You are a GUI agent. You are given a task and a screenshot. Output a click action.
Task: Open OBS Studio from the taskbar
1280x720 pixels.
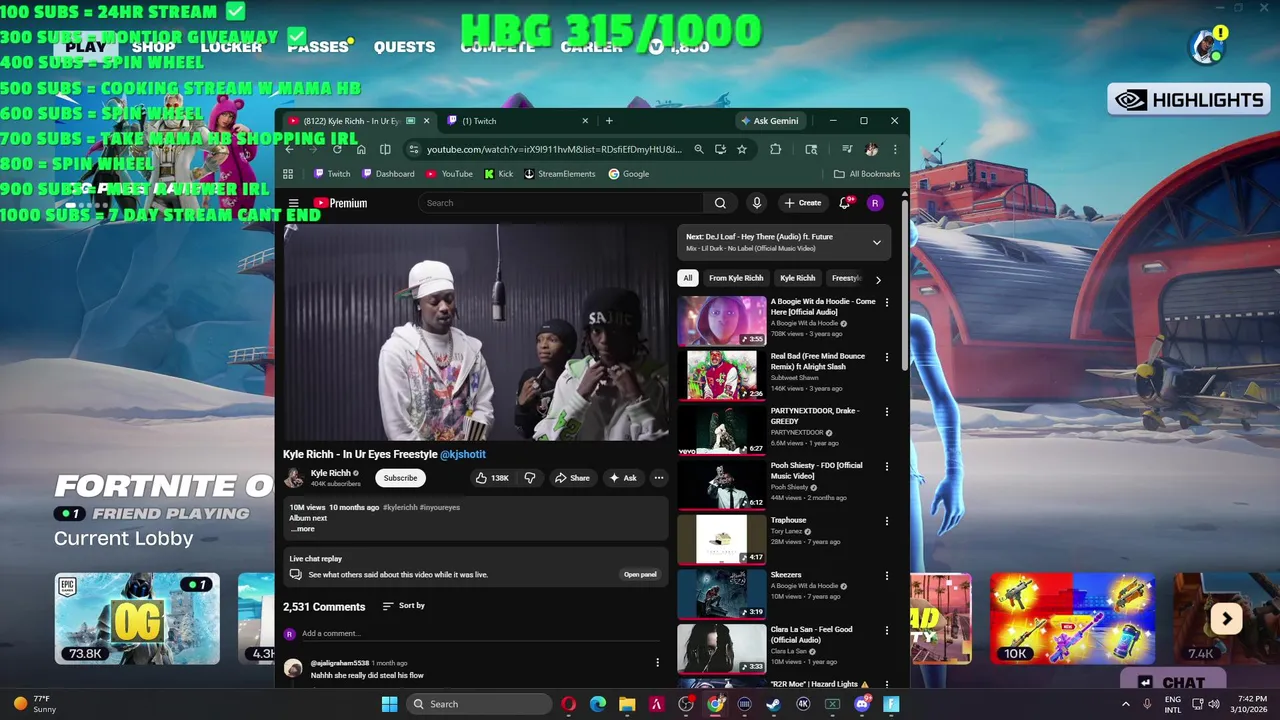pyautogui.click(x=686, y=704)
